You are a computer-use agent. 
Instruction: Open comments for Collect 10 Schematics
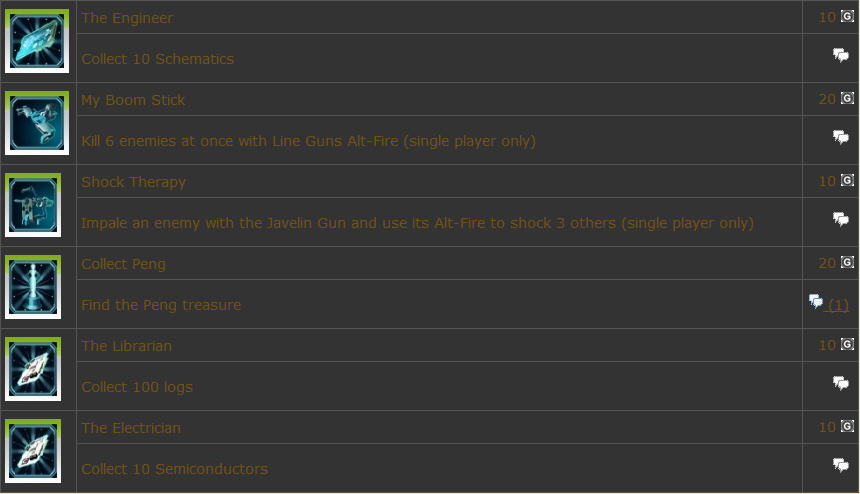coord(840,55)
